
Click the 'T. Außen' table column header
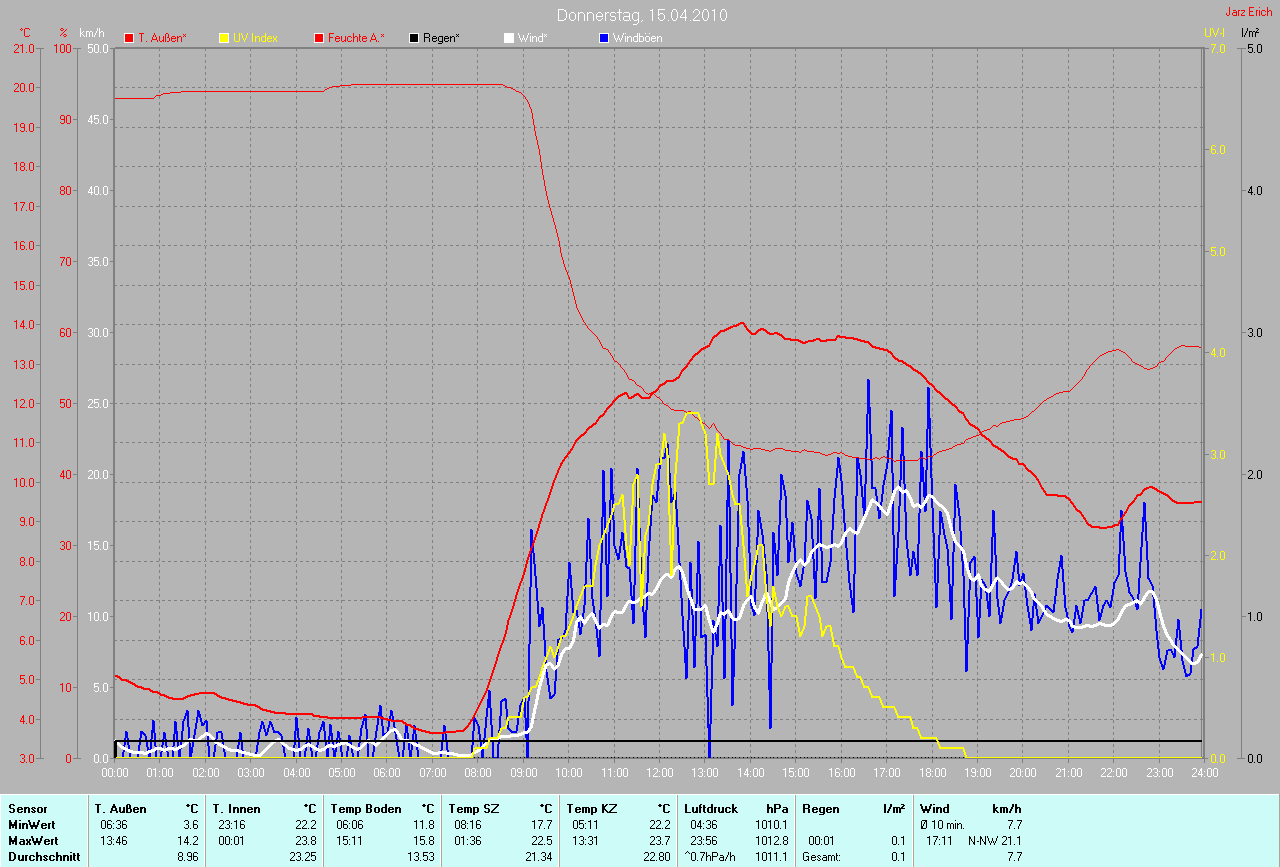click(121, 808)
